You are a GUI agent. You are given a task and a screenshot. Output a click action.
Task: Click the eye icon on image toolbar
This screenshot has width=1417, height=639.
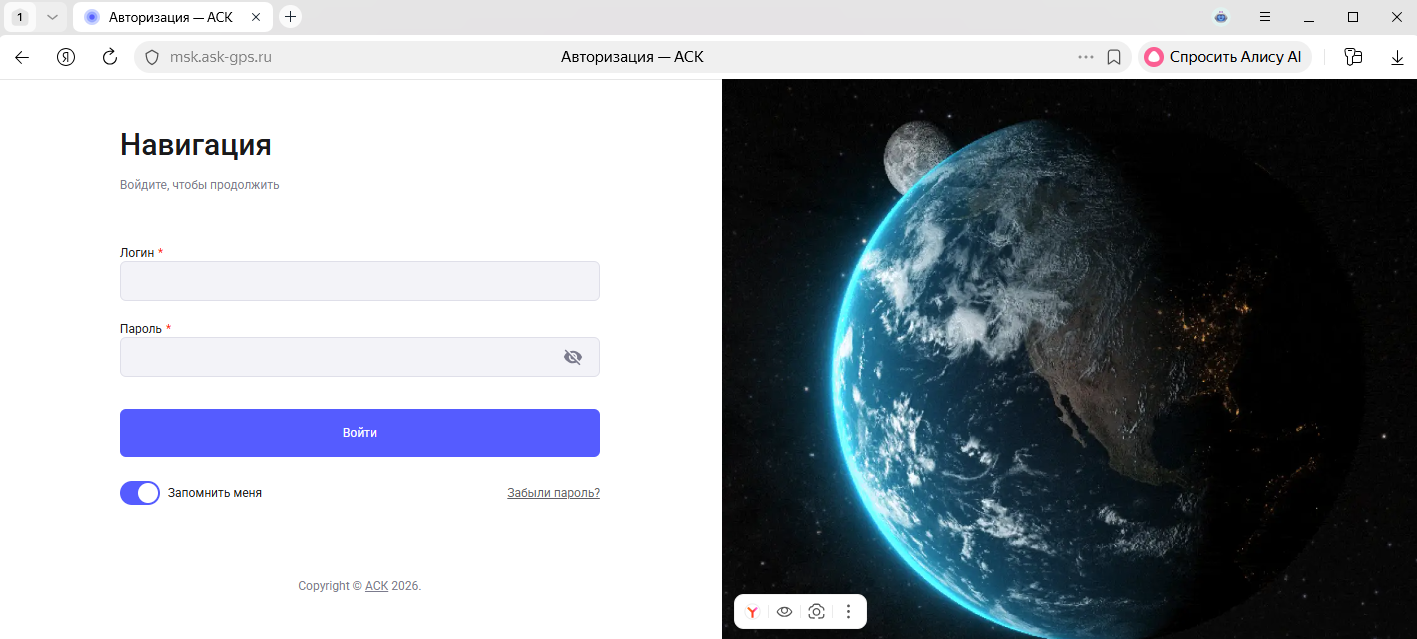[784, 612]
